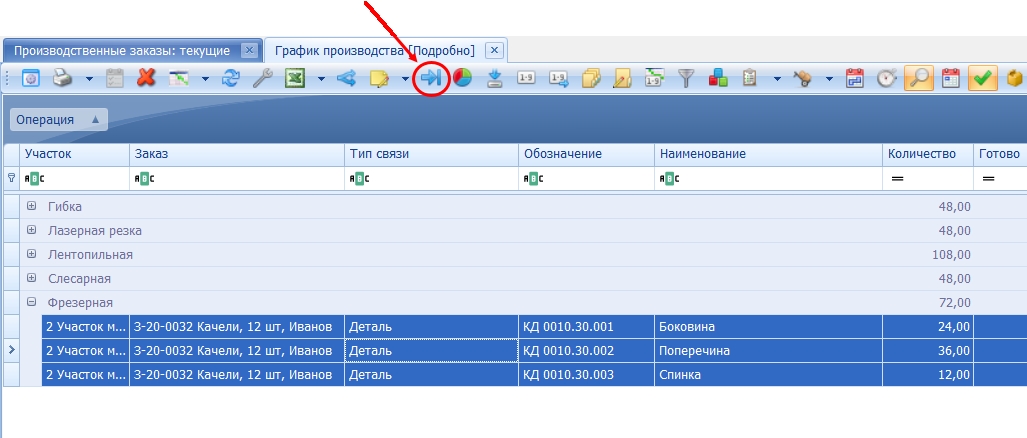Click the blue arrow-to-bar transfer icon
Viewport: 1027px width, 438px height.
(x=431, y=79)
